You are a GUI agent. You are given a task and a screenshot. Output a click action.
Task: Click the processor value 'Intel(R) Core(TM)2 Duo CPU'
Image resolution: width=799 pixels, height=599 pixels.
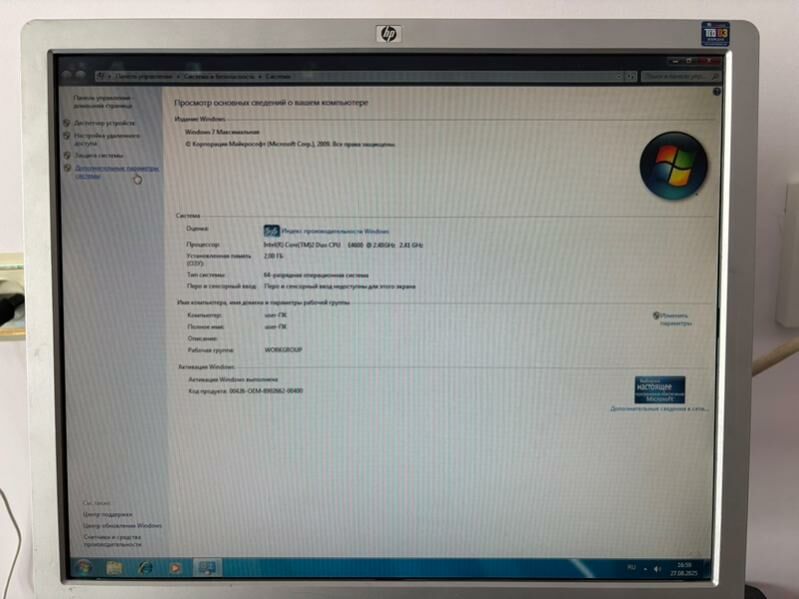pyautogui.click(x=302, y=245)
